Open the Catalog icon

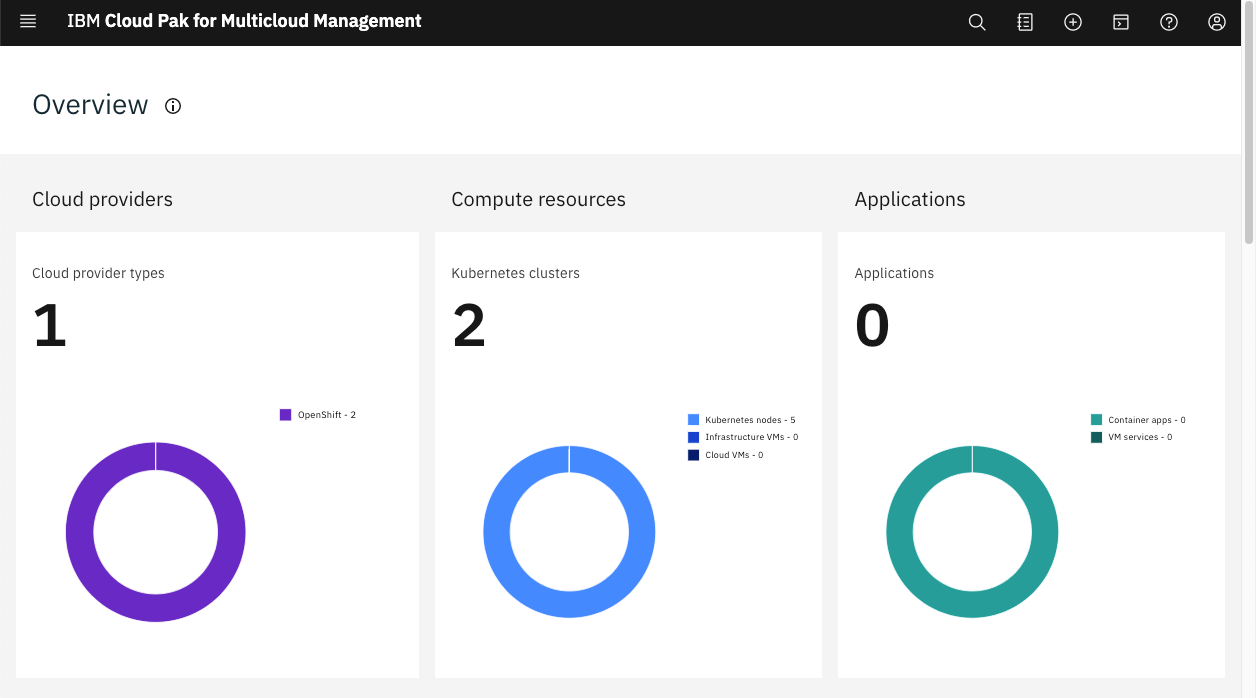point(1024,21)
